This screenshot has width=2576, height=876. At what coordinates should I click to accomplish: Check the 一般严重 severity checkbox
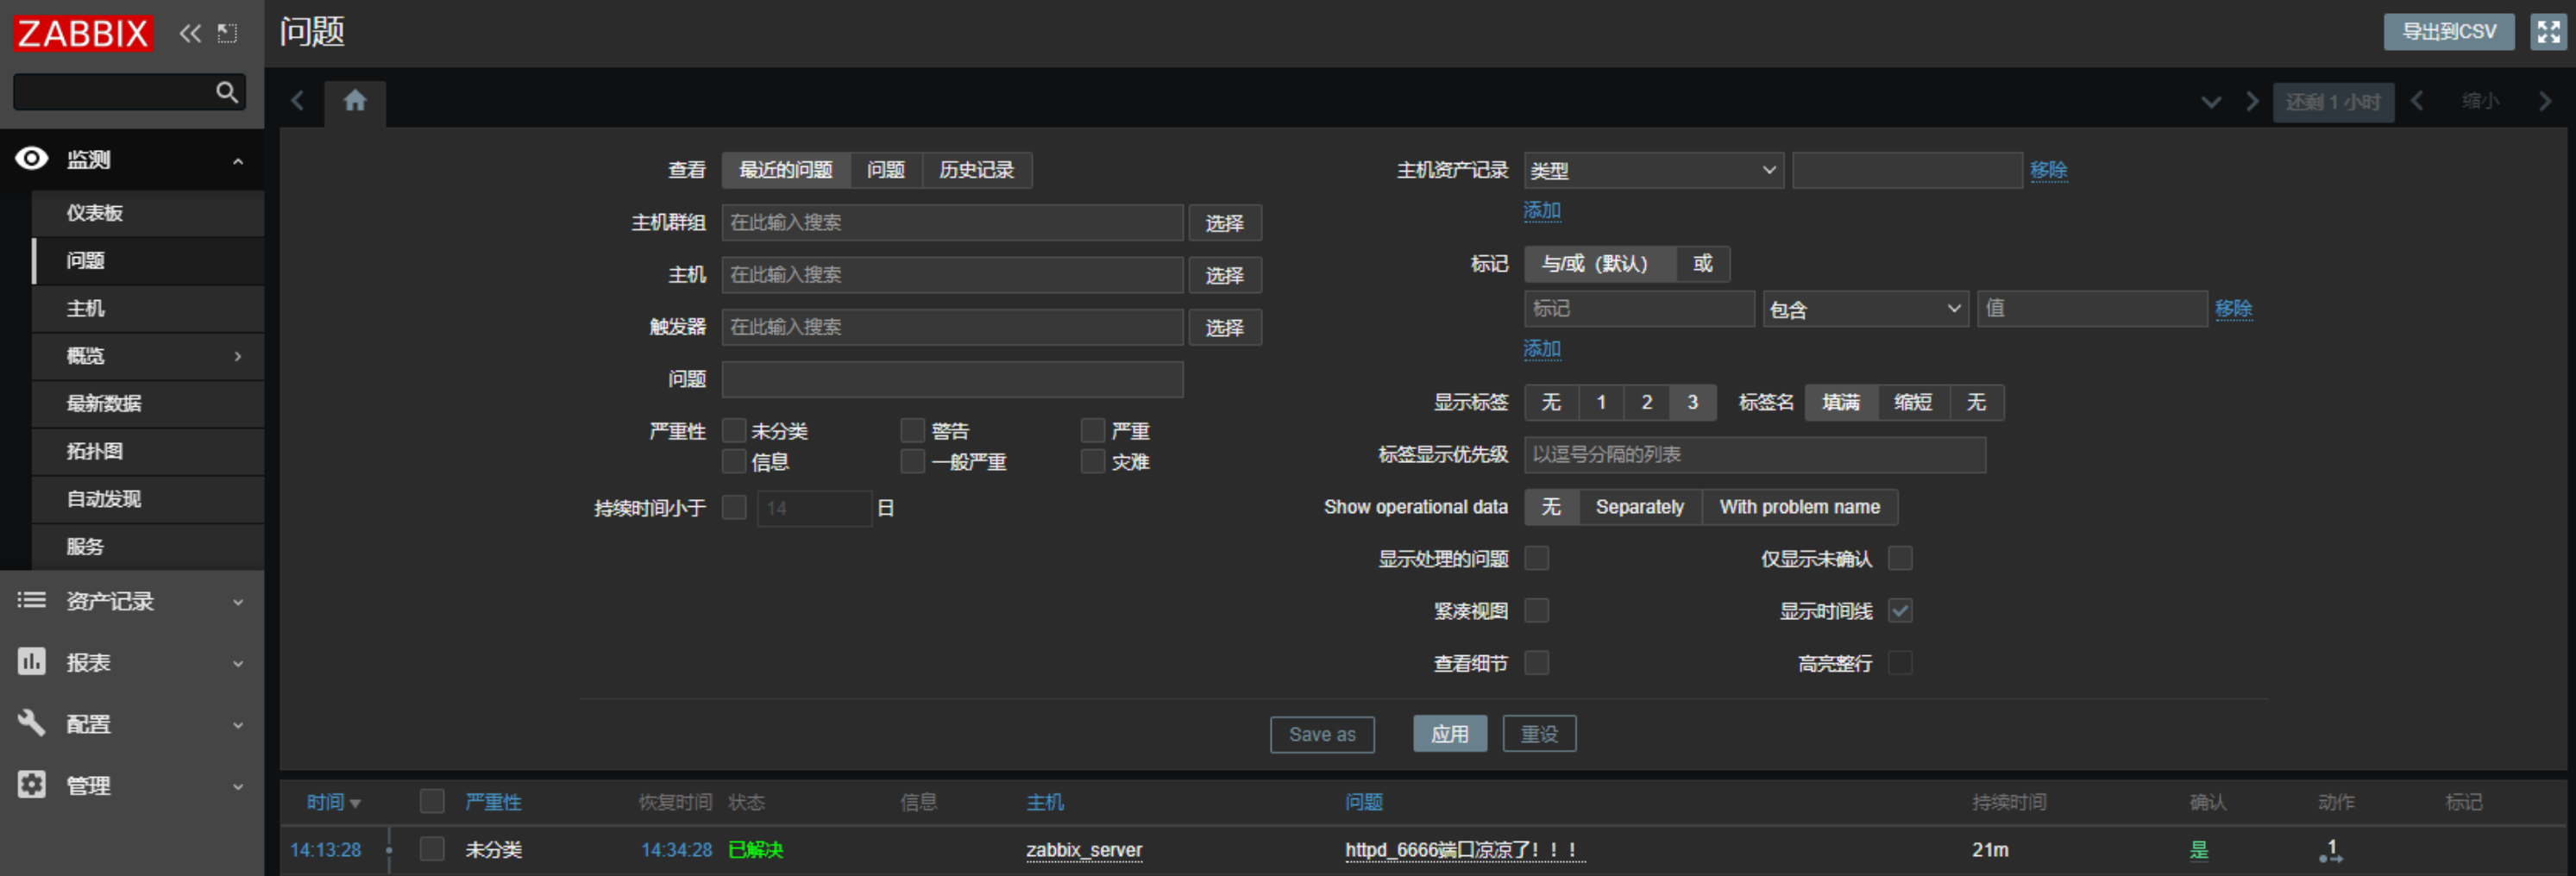pos(912,461)
